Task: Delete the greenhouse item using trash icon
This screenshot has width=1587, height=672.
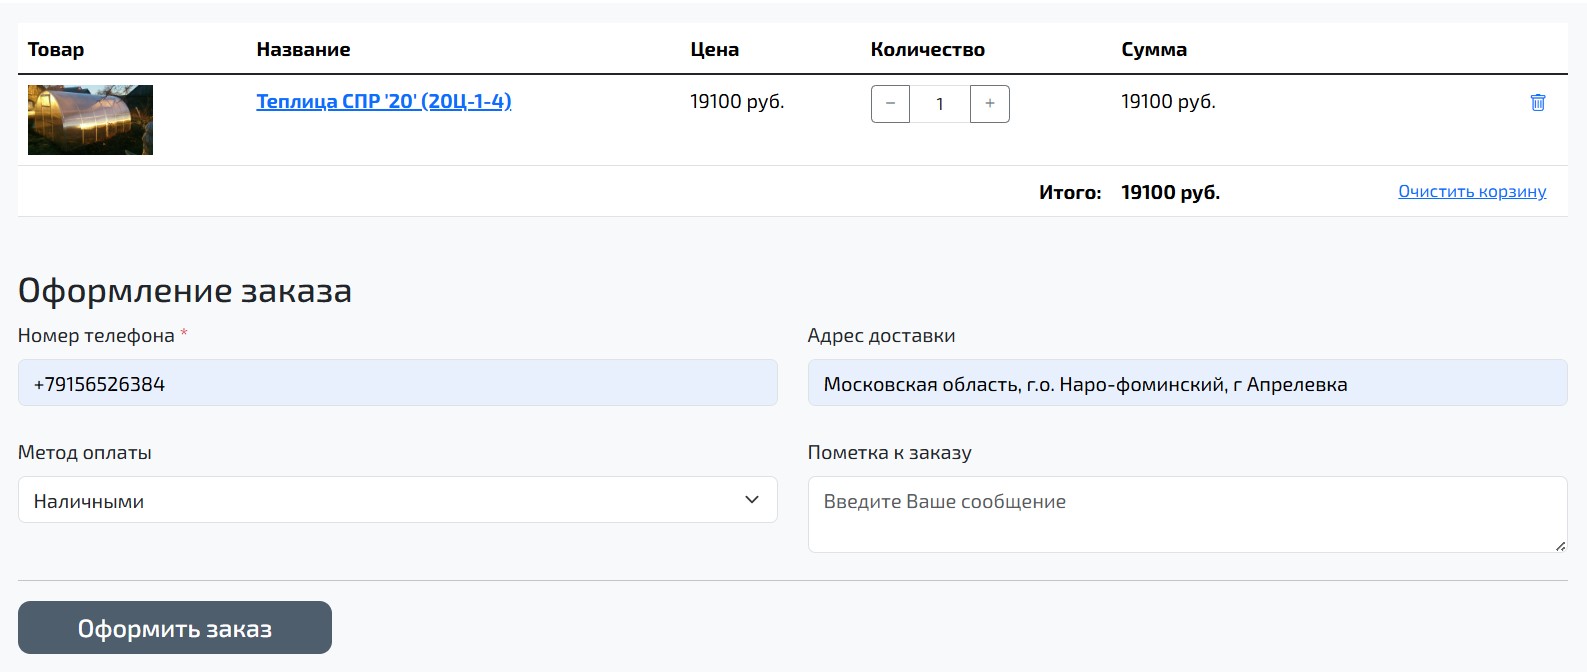Action: (x=1538, y=102)
